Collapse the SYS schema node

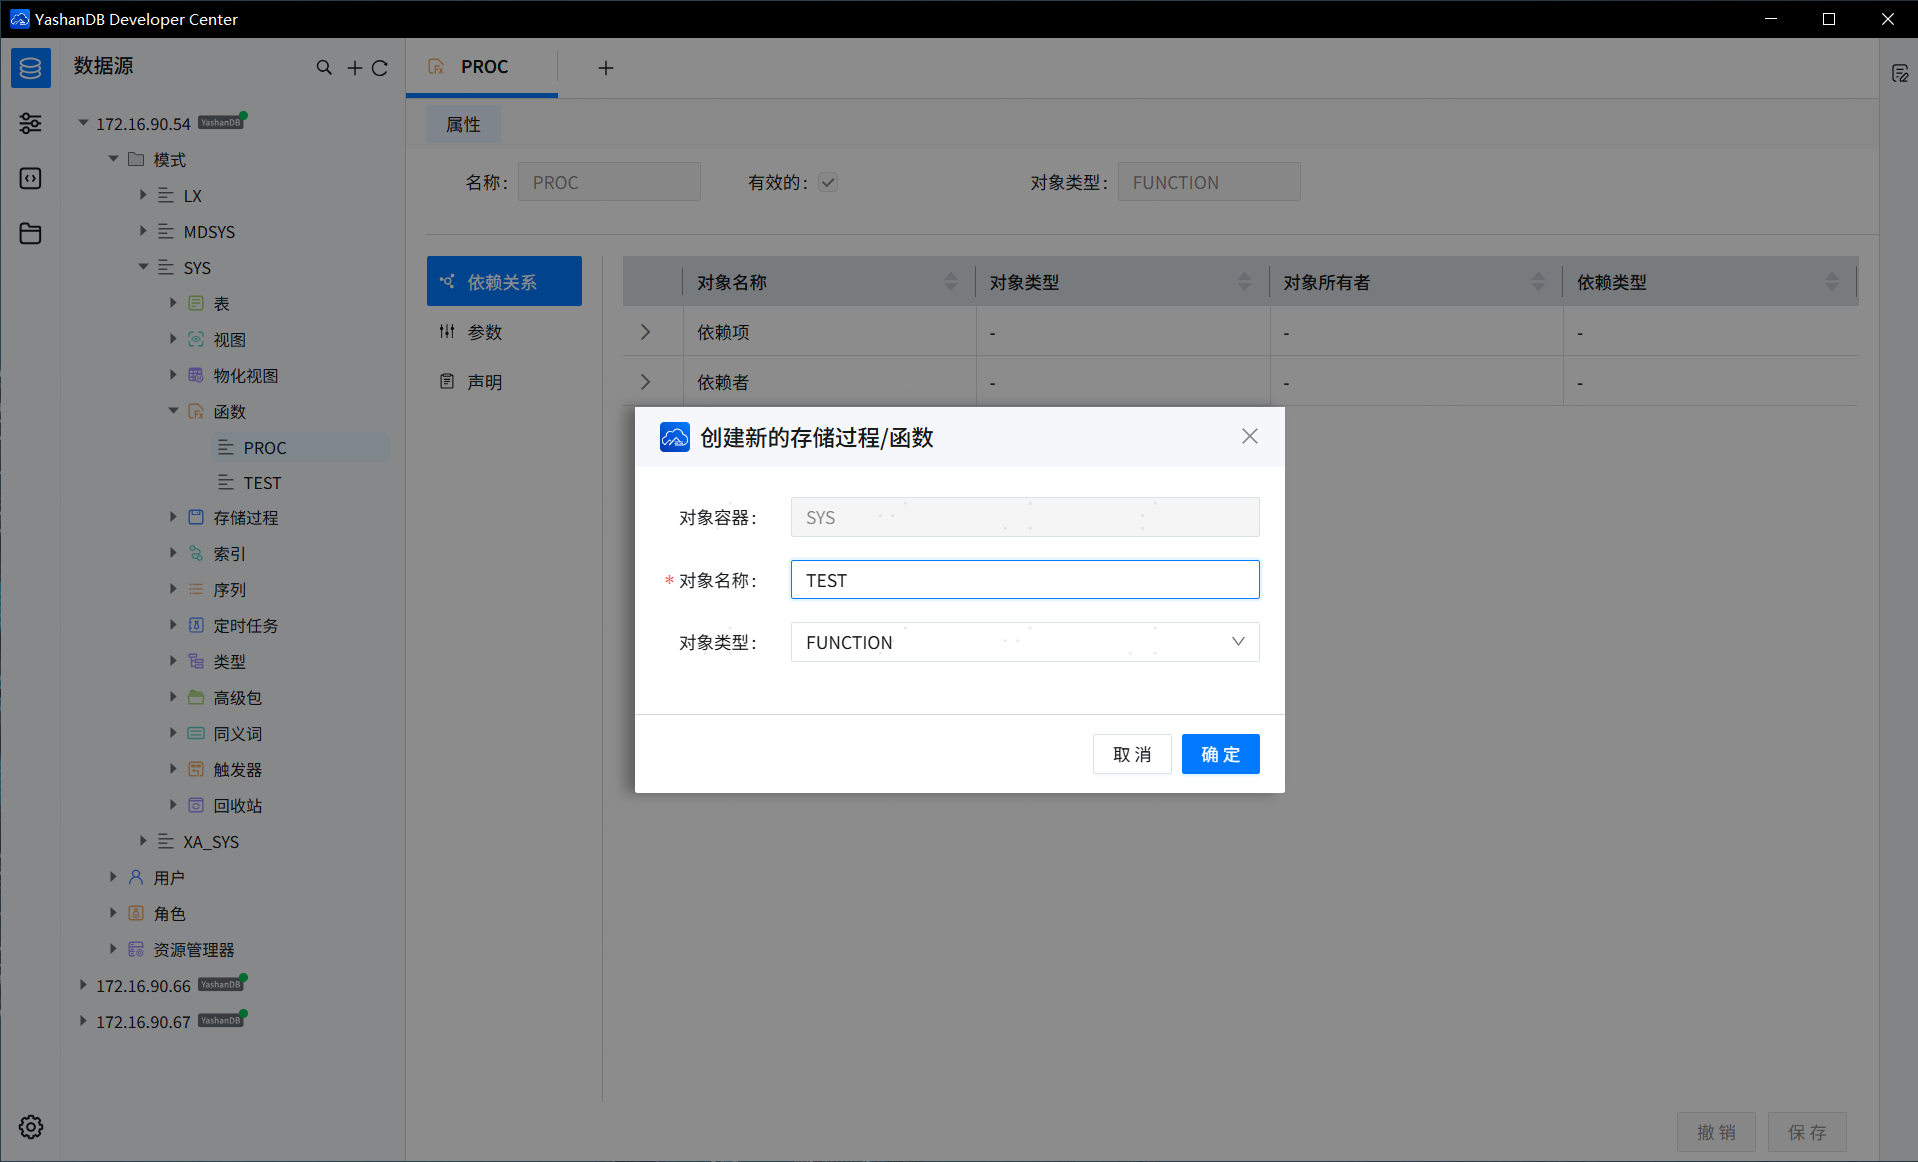pos(143,267)
